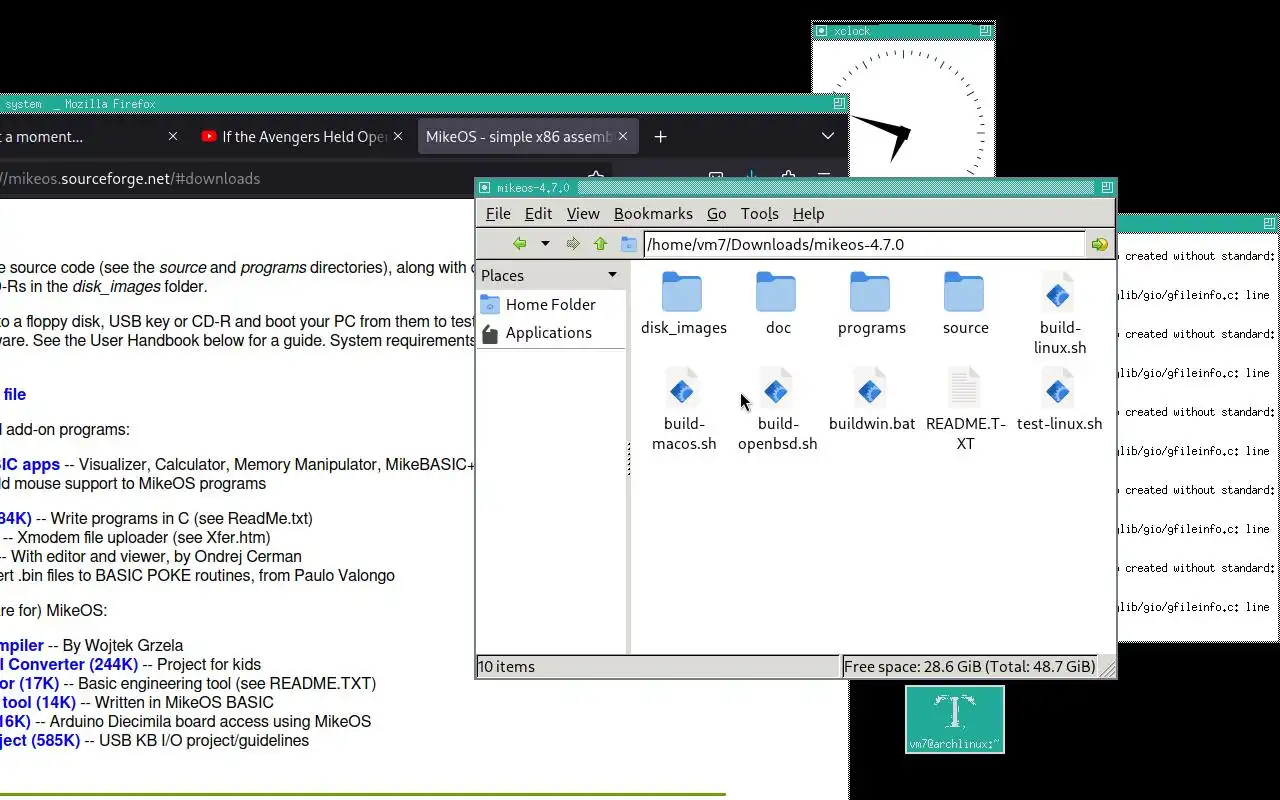Close the MikeOS Firefox tab
Screen dimensions: 1280x800
click(x=625, y=137)
